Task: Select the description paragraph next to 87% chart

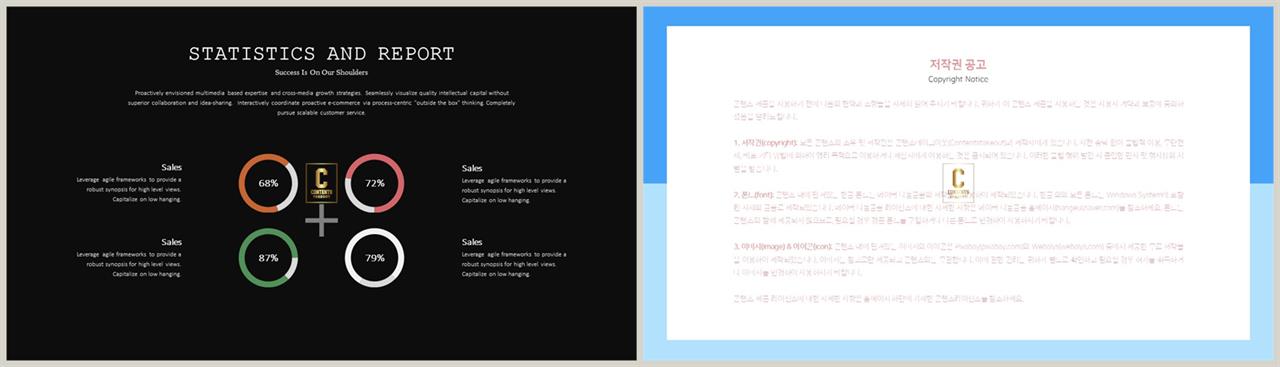Action: click(129, 264)
